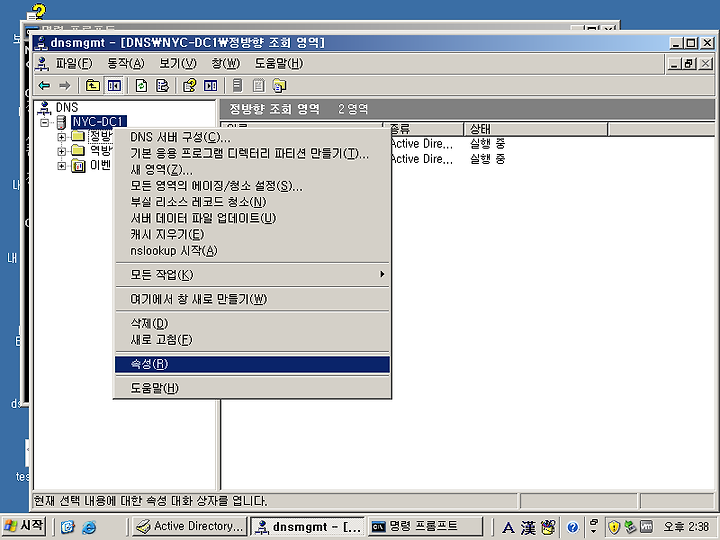Click the New zone folder toolbar icon
The height and width of the screenshot is (540, 720).
click(279, 85)
